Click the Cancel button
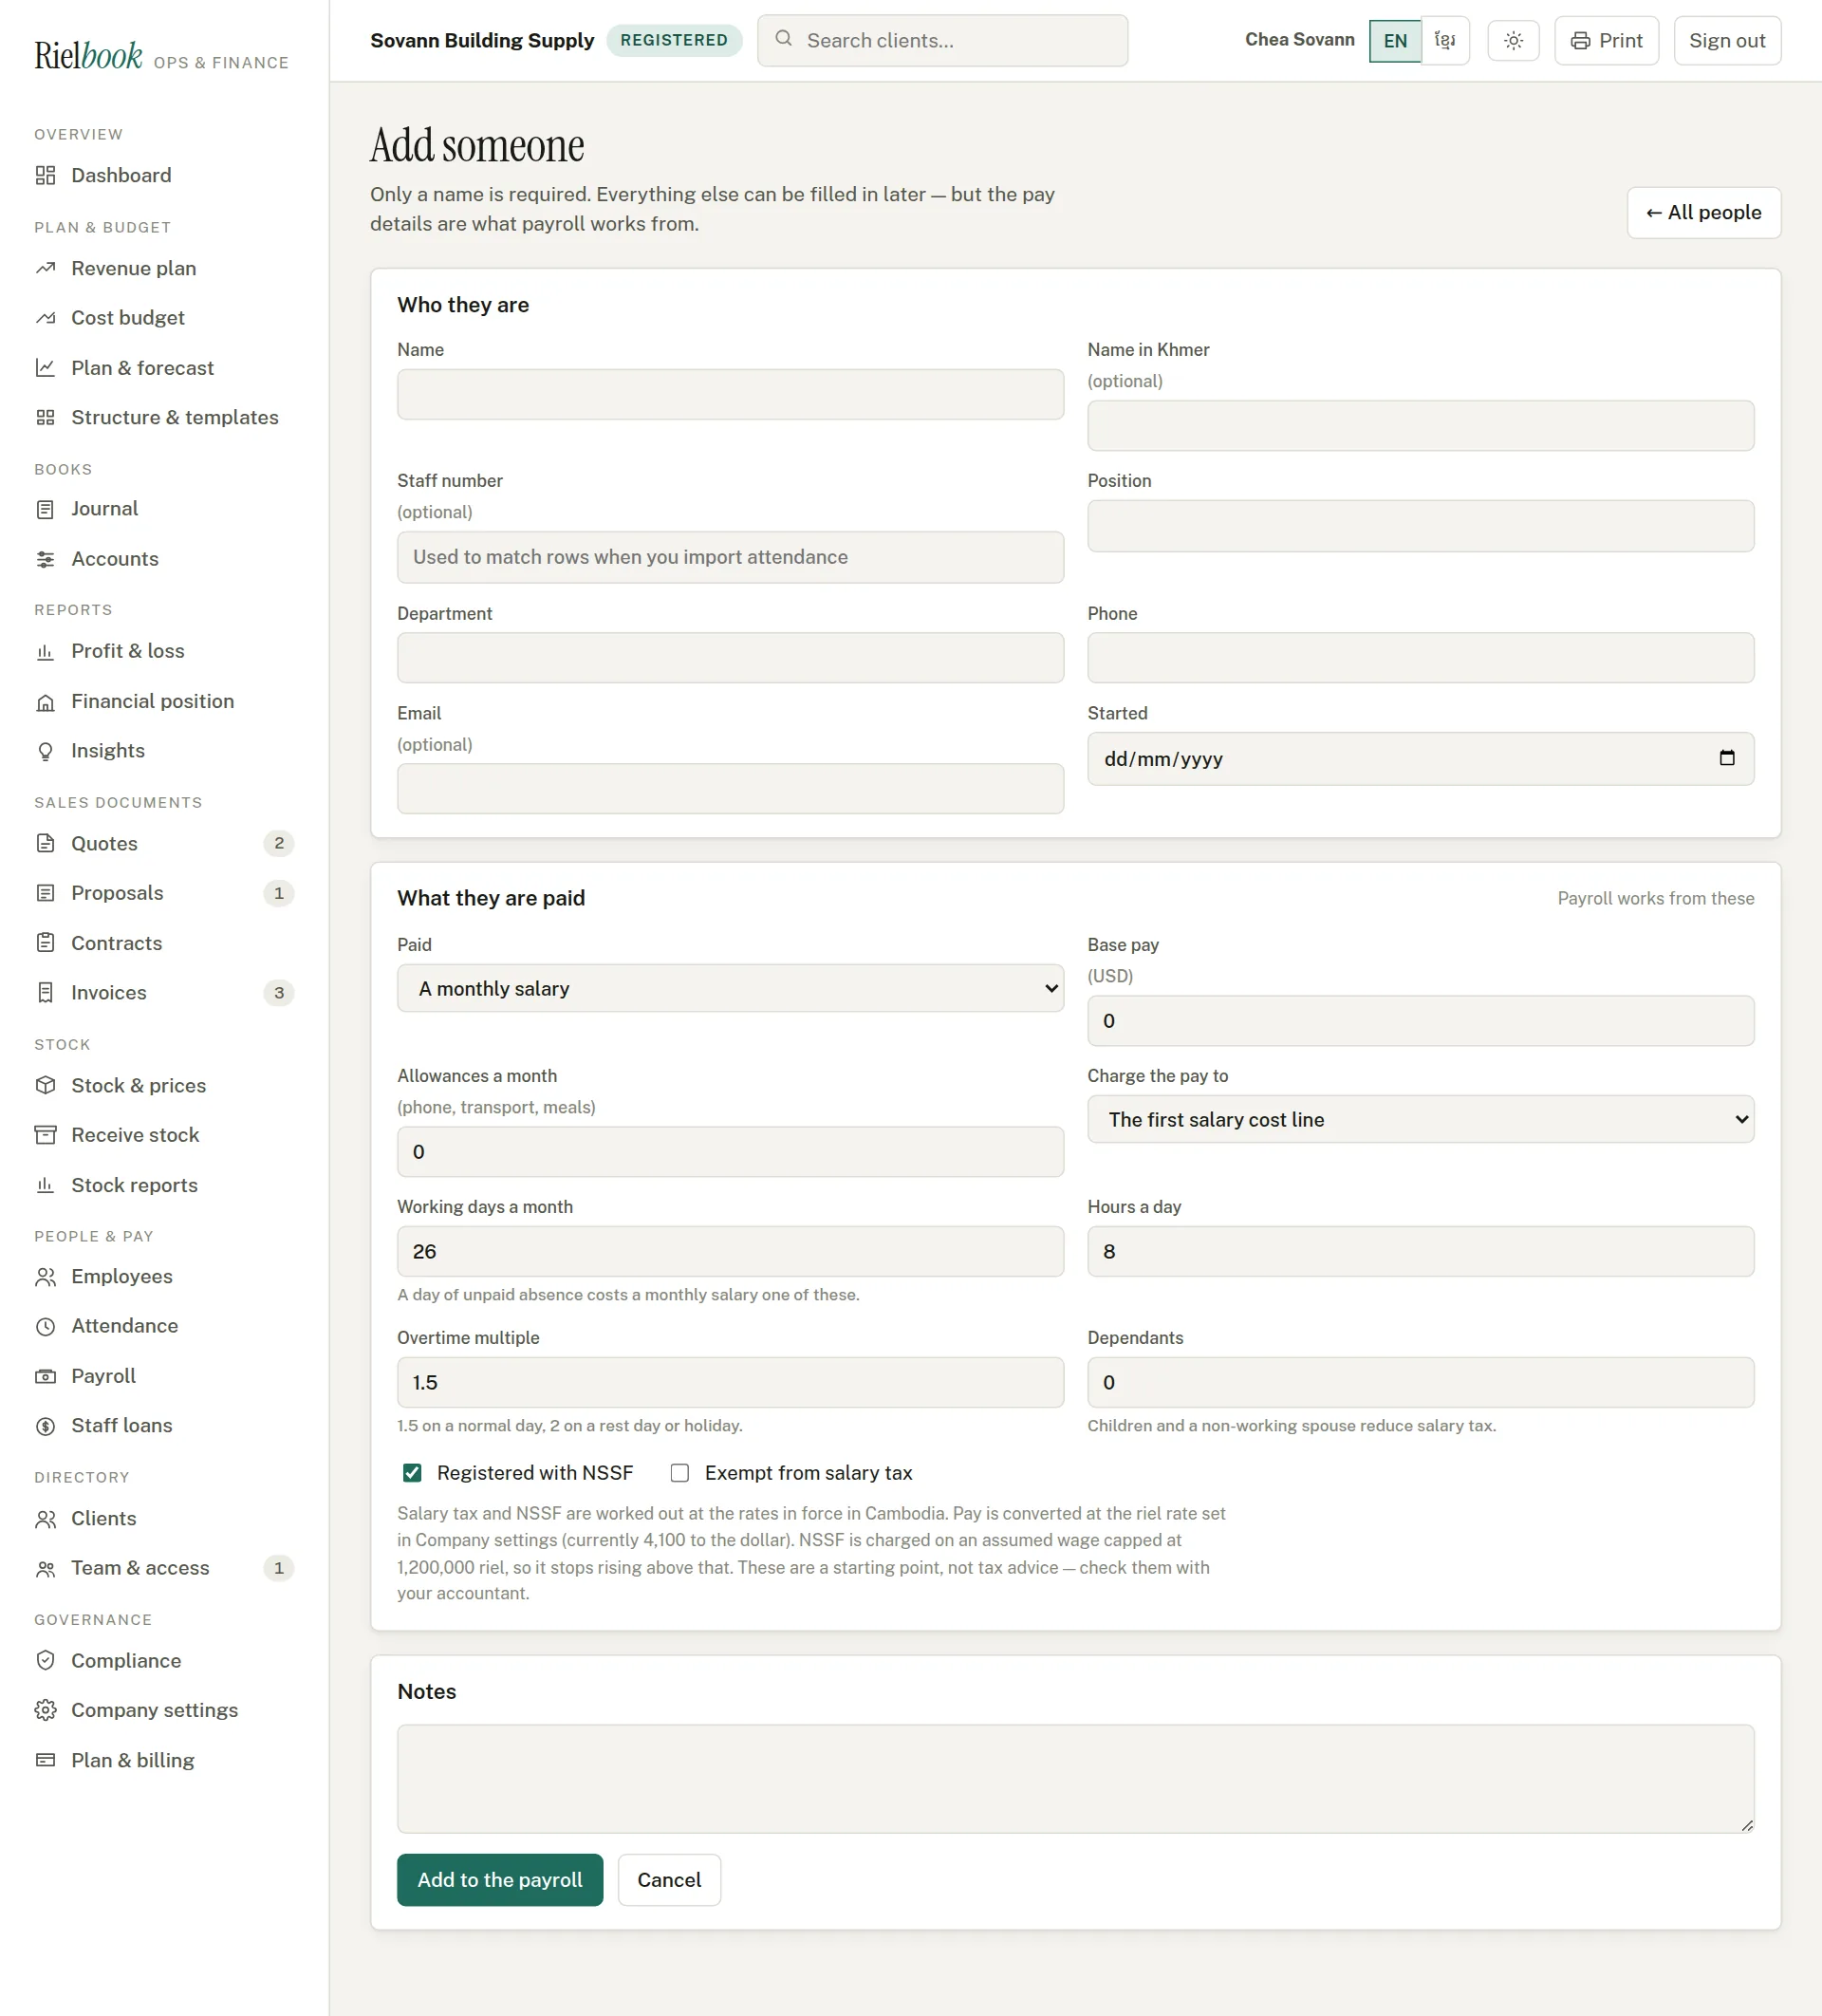 [x=669, y=1880]
